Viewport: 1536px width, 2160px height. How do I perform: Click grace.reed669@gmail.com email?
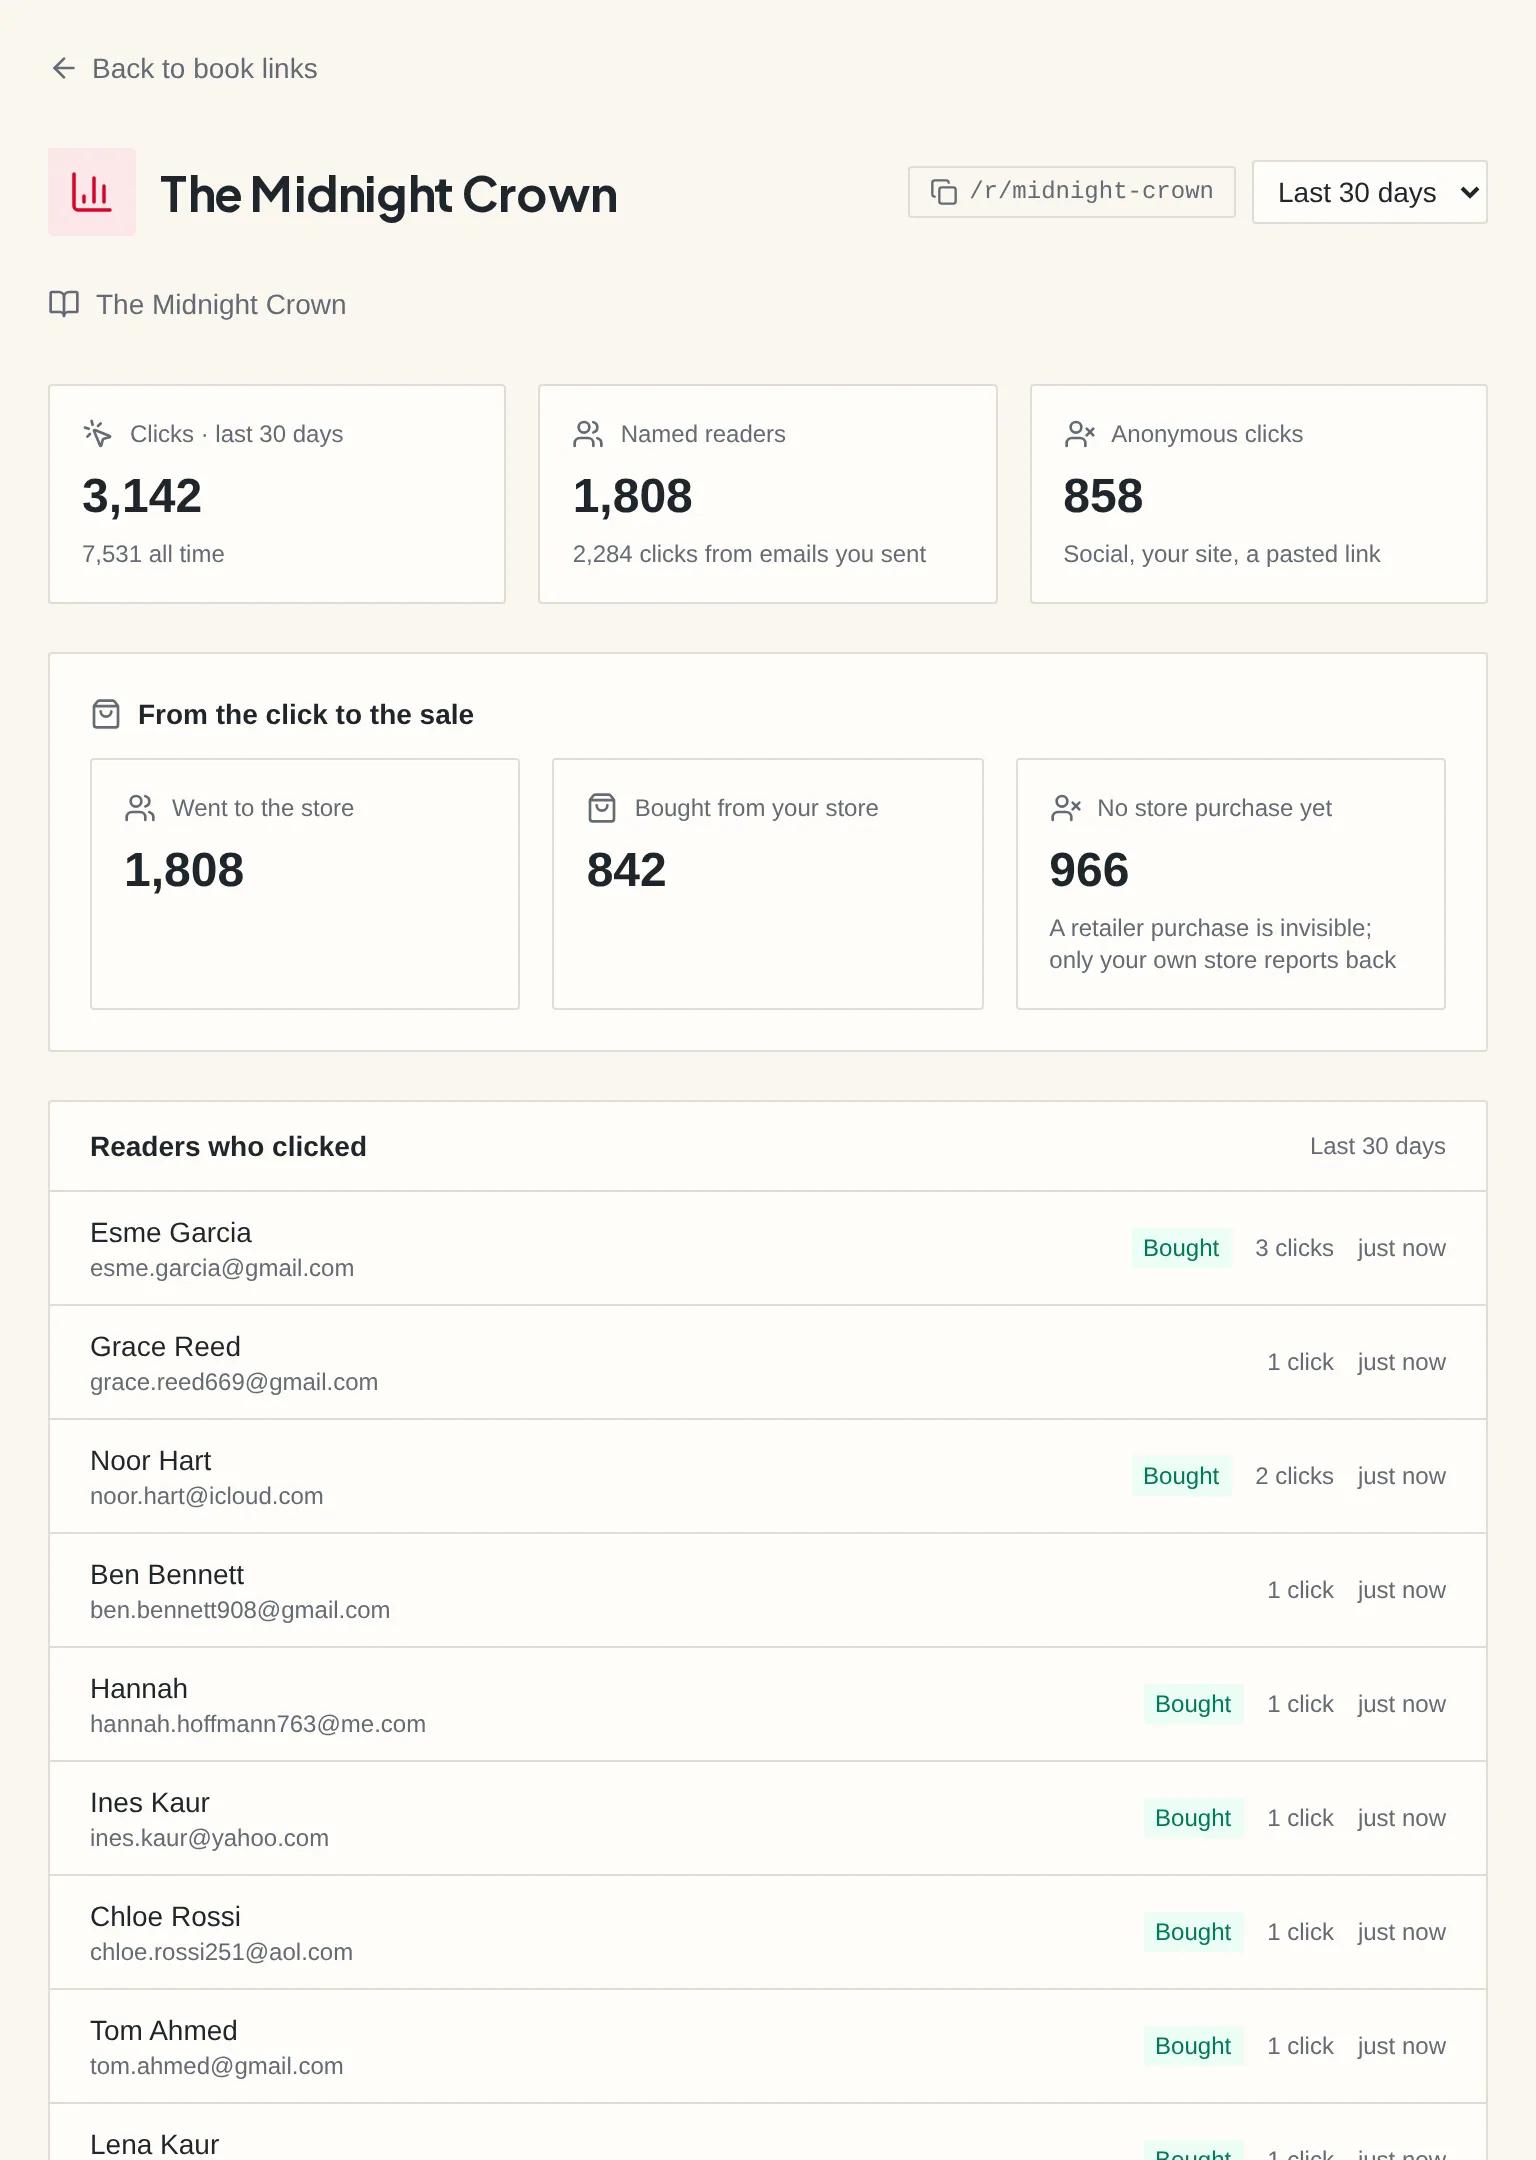coord(234,1382)
